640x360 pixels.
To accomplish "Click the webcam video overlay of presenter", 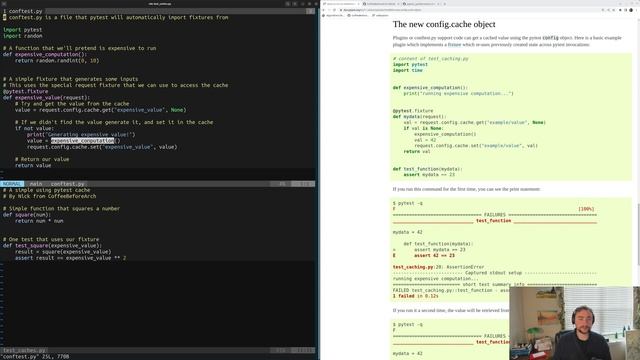I will pyautogui.click(x=575, y=323).
